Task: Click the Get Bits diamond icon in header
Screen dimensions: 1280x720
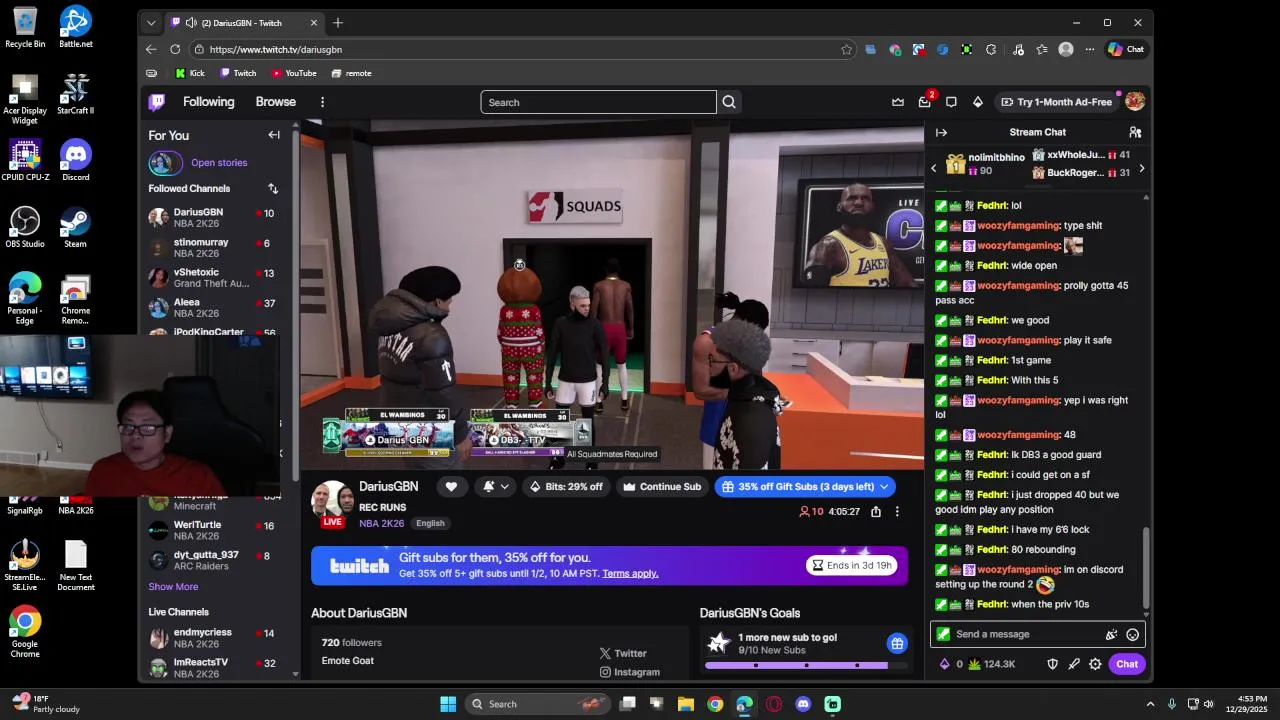Action: click(978, 102)
